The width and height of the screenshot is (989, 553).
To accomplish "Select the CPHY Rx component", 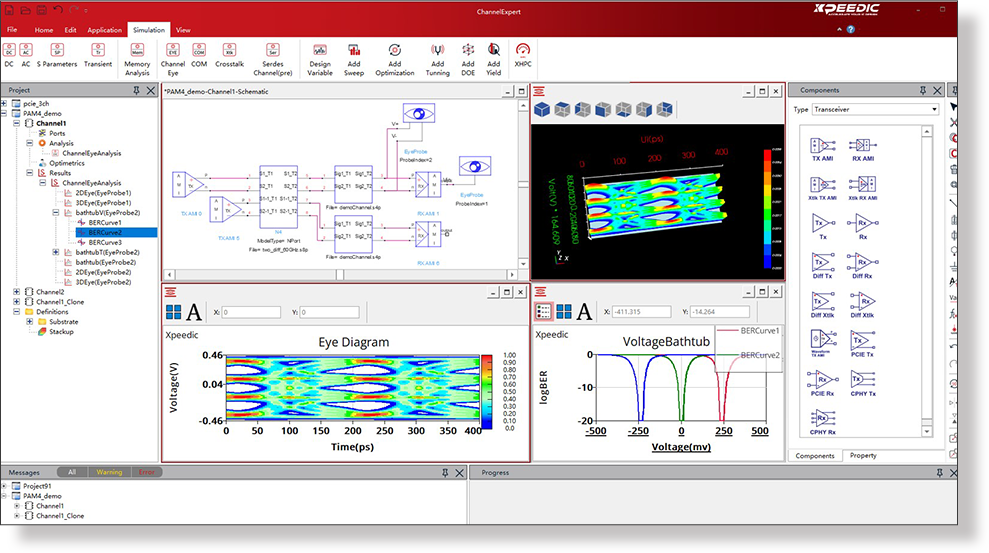I will pyautogui.click(x=822, y=422).
